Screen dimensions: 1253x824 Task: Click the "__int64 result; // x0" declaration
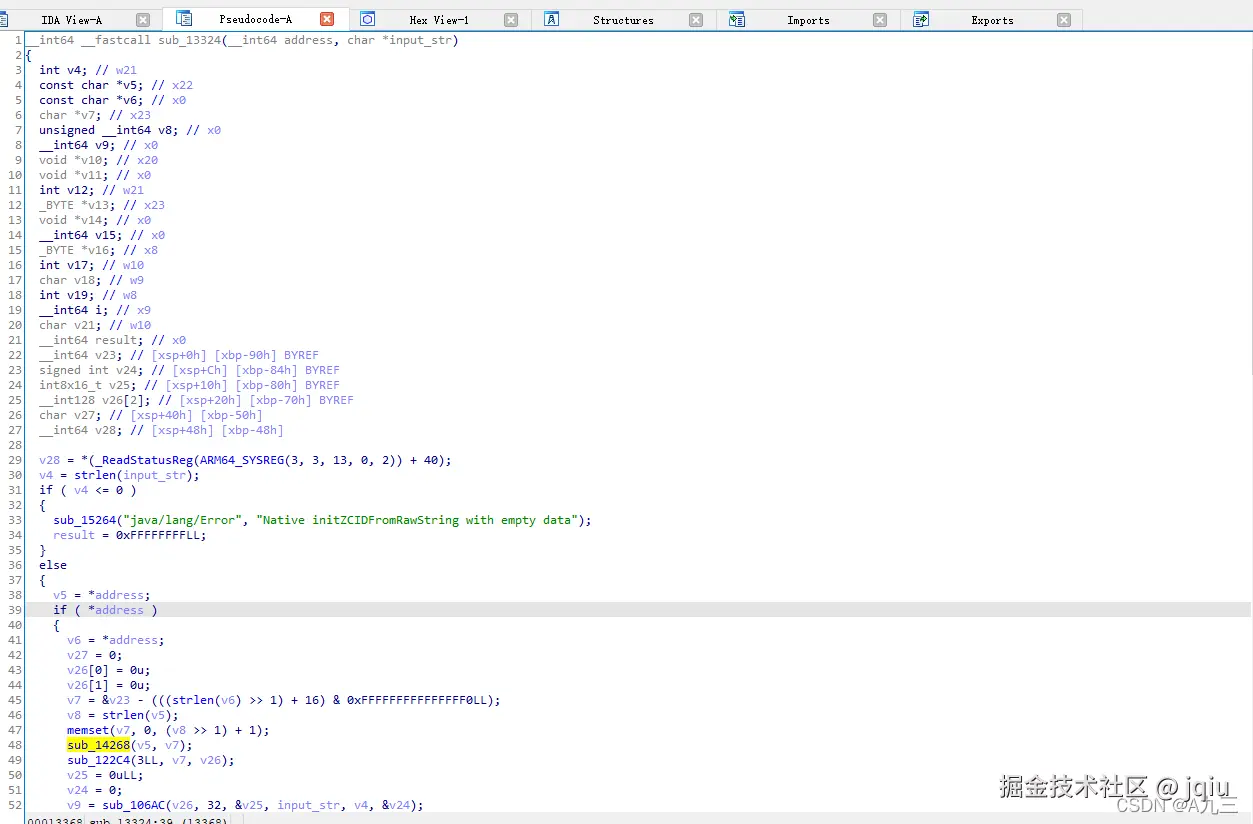pos(112,340)
